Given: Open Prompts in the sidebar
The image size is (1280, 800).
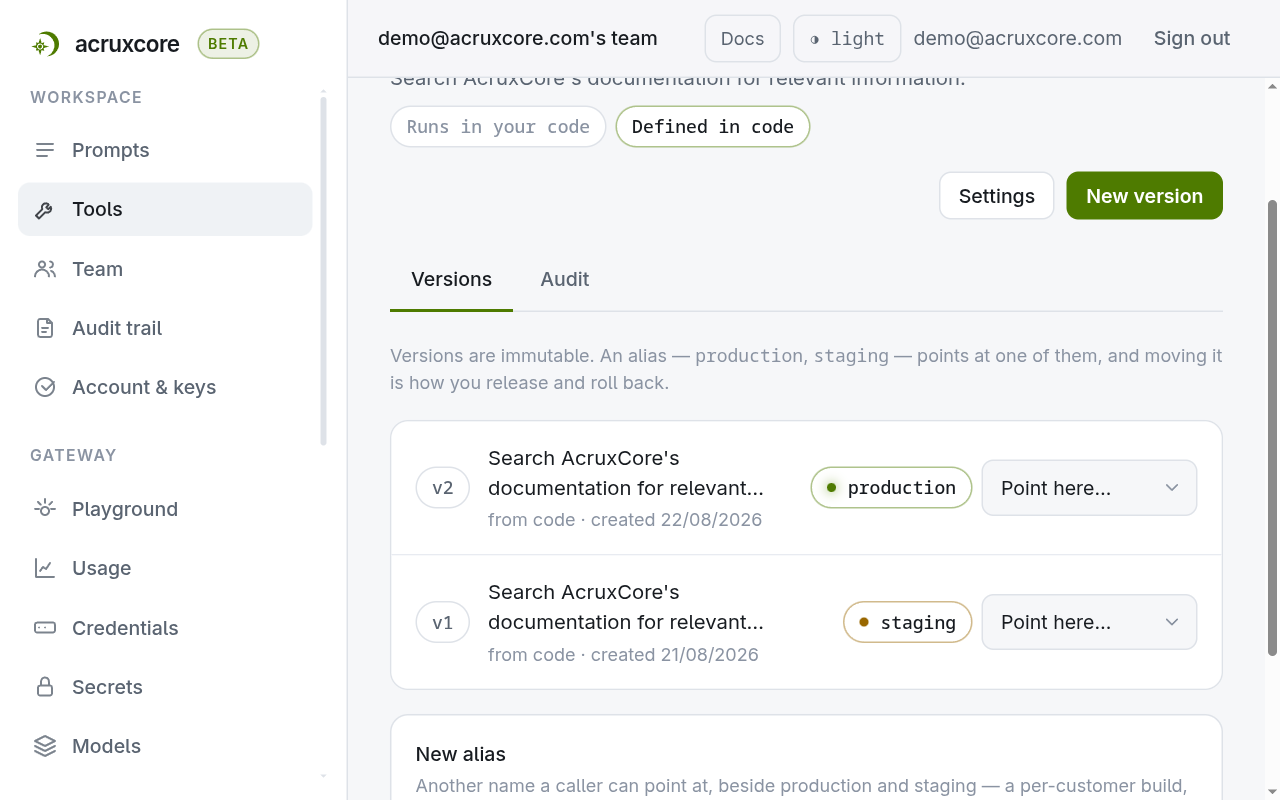Looking at the screenshot, I should pyautogui.click(x=165, y=150).
